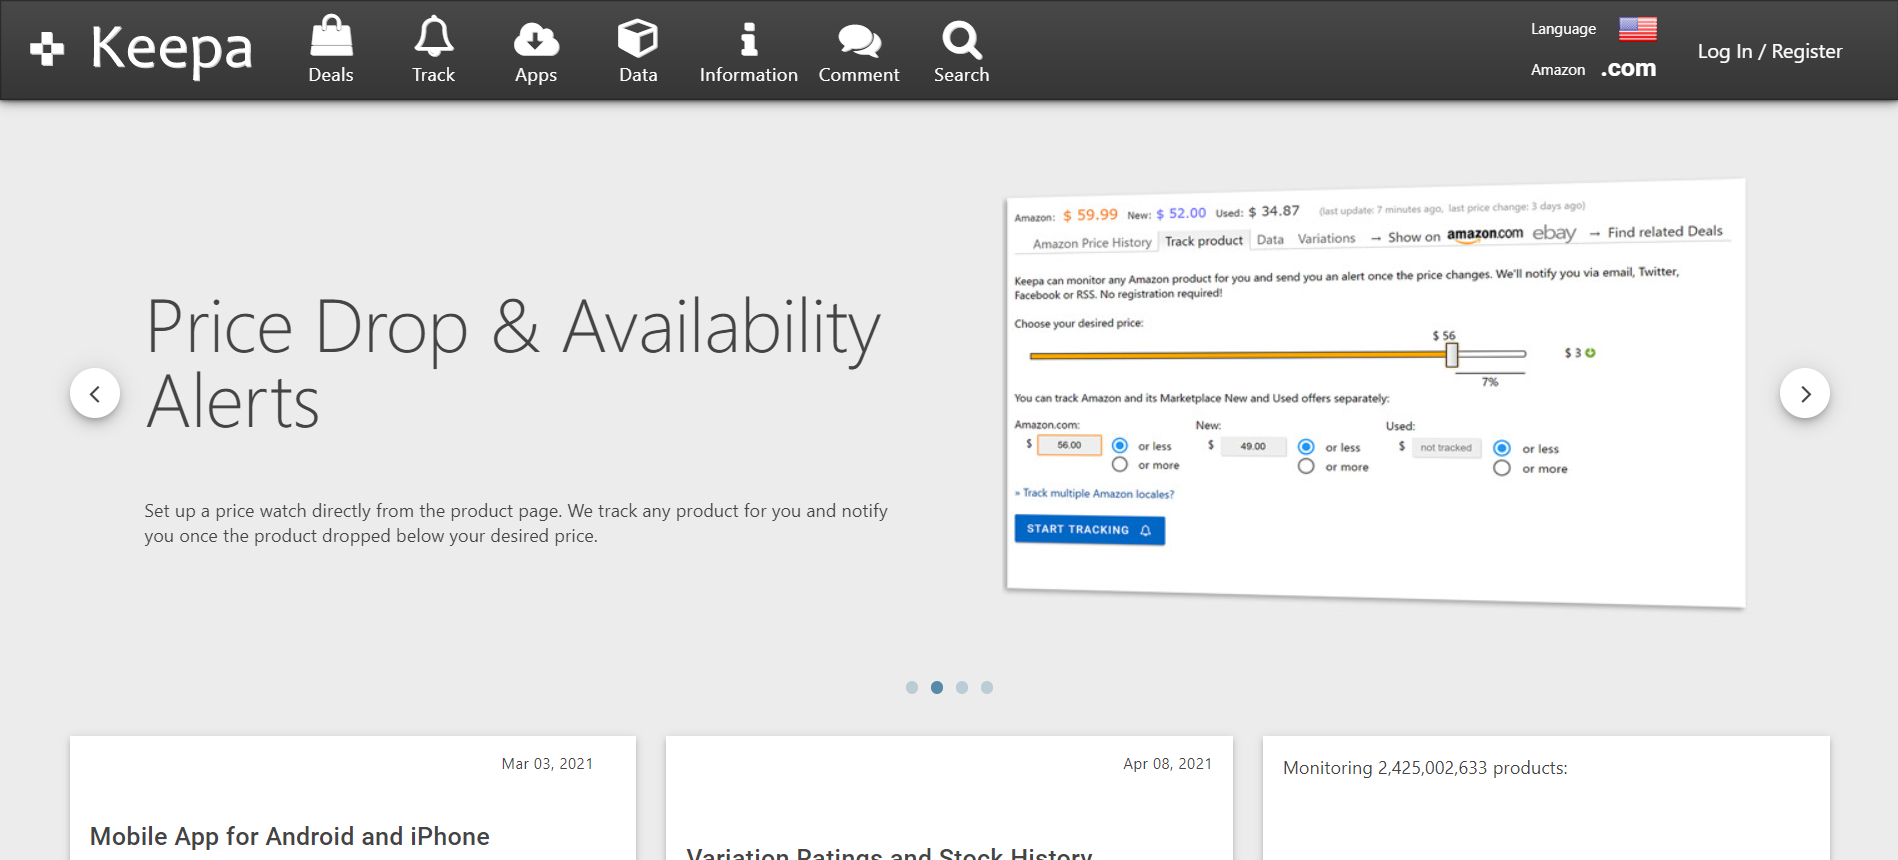Select Used 'or less' radio button
The height and width of the screenshot is (860, 1898).
point(1502,449)
